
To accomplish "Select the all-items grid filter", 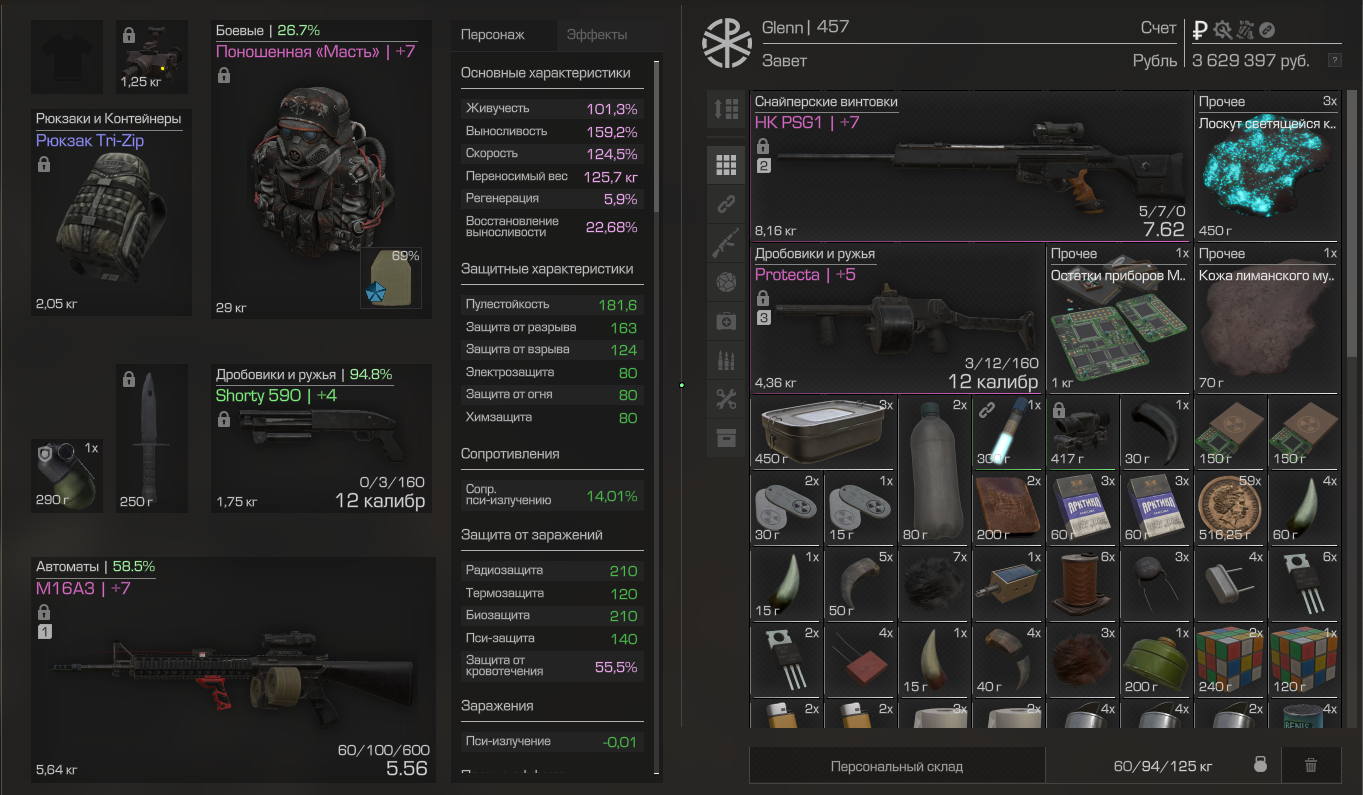I will point(726,165).
